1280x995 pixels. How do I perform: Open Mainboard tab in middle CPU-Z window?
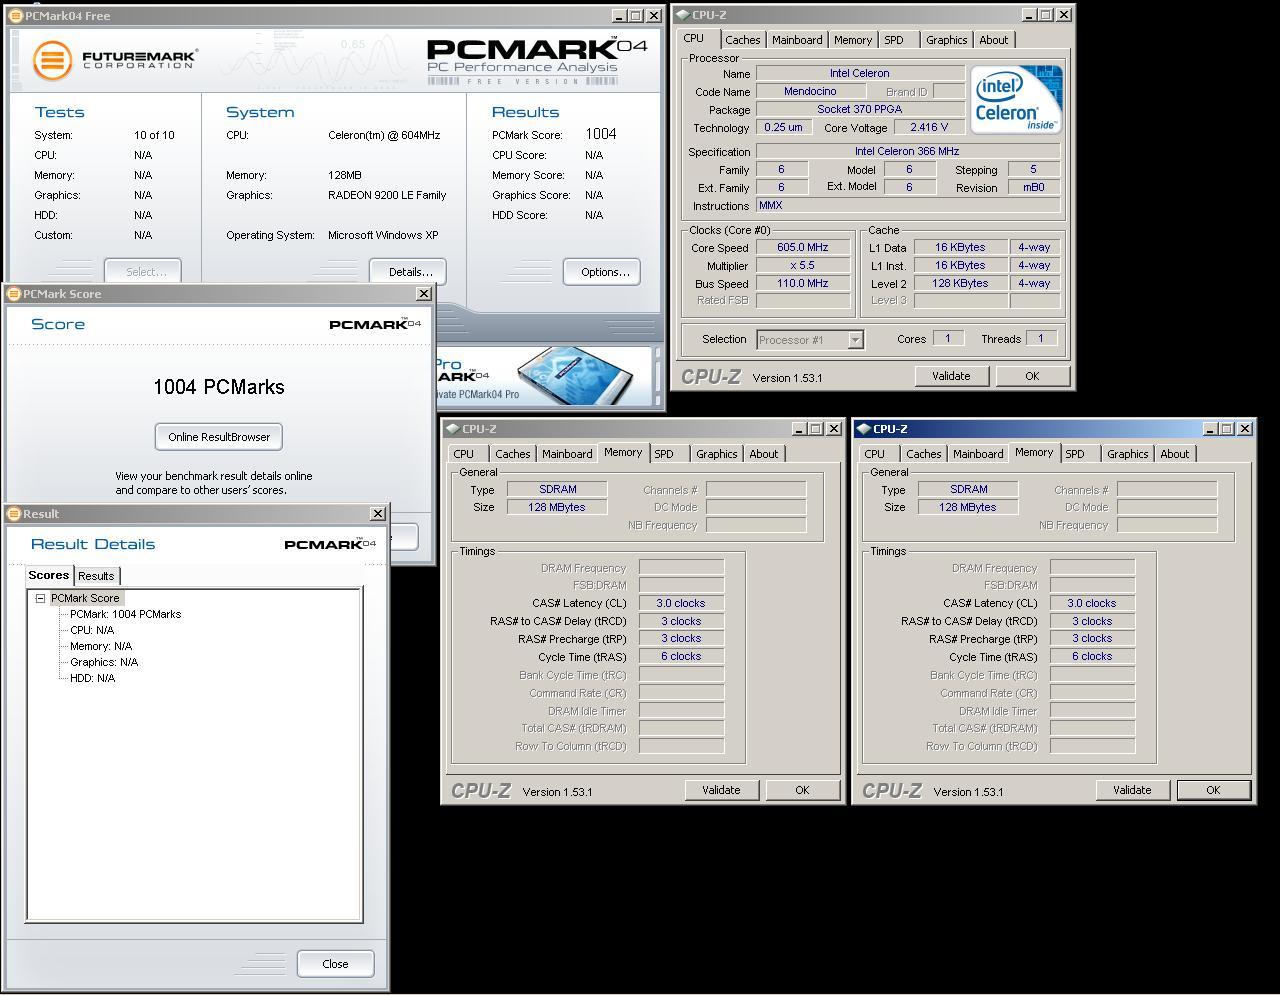tap(567, 454)
